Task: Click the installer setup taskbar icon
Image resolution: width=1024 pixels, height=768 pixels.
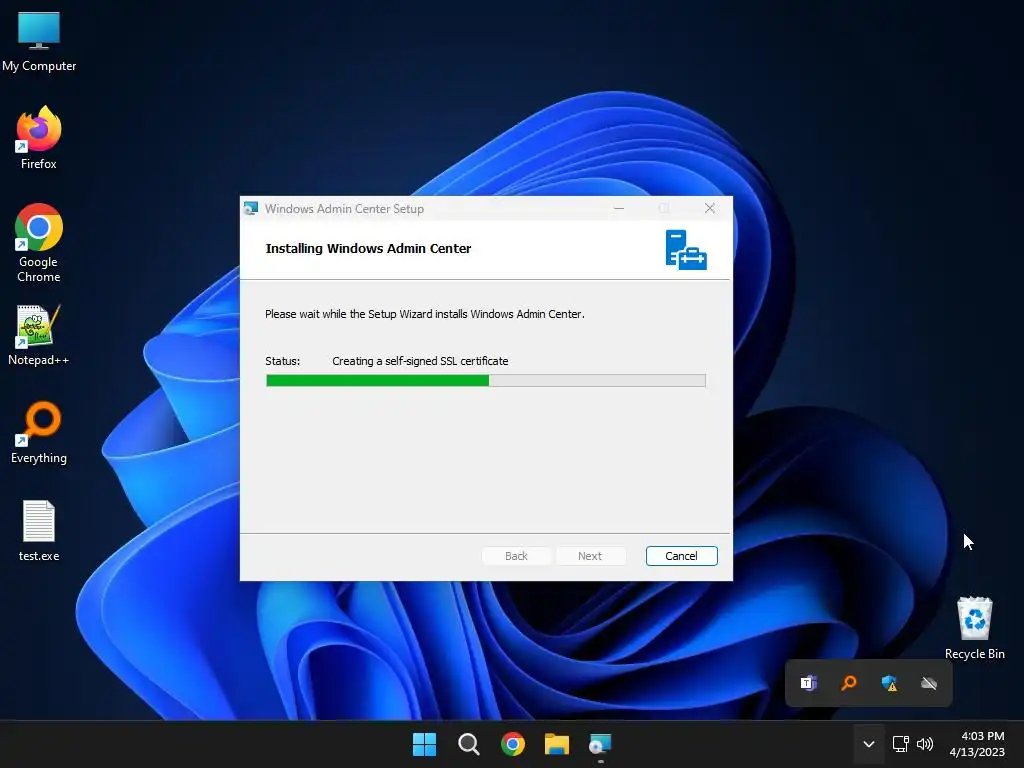Action: tap(600, 744)
